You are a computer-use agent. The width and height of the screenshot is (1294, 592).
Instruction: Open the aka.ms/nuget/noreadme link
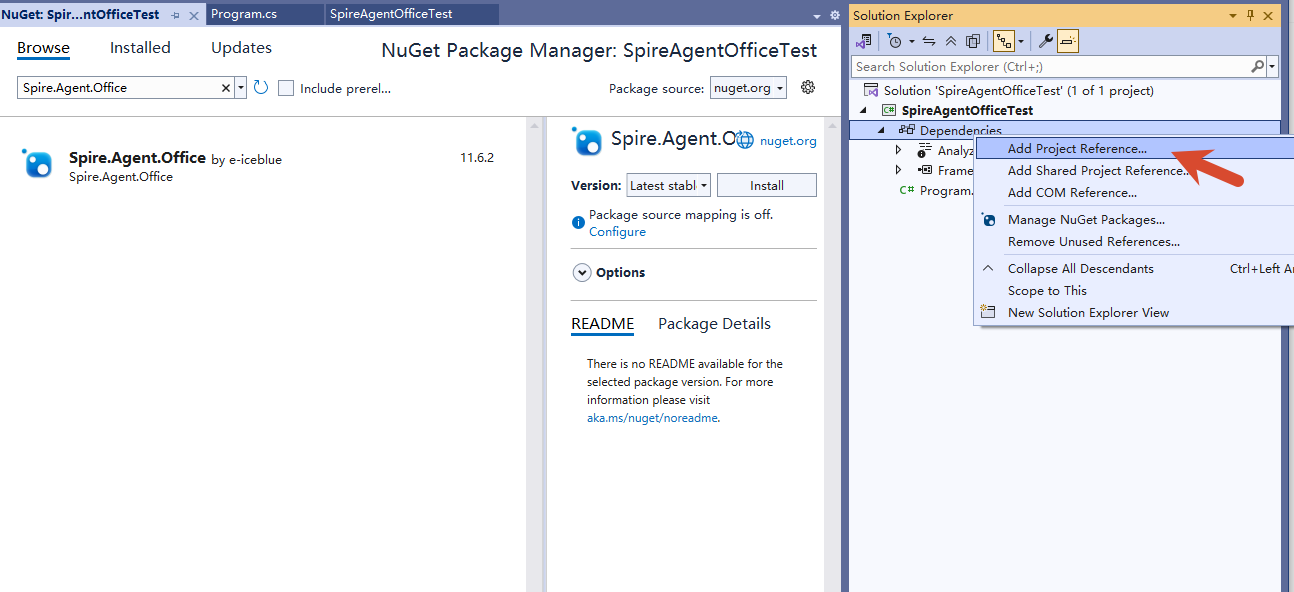pyautogui.click(x=652, y=418)
